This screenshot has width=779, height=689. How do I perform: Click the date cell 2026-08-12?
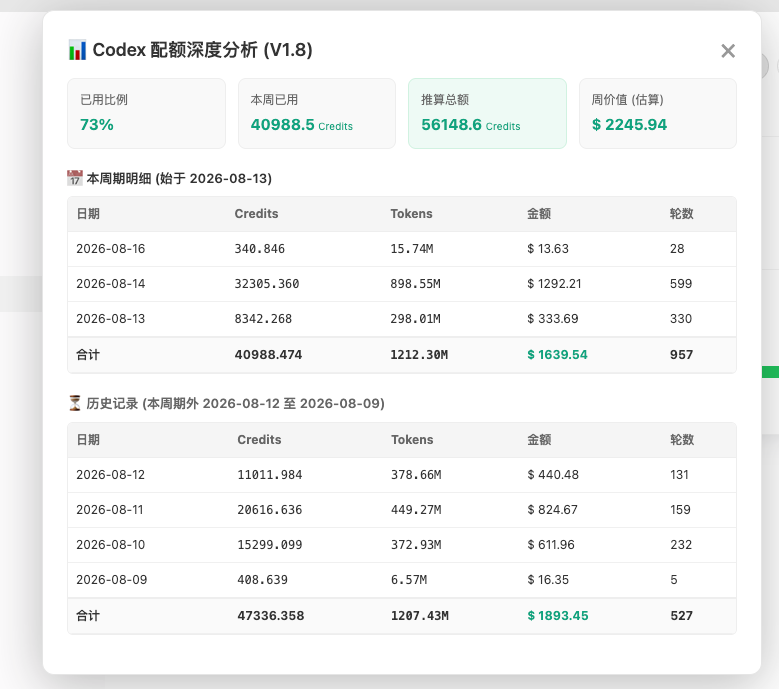tap(111, 474)
